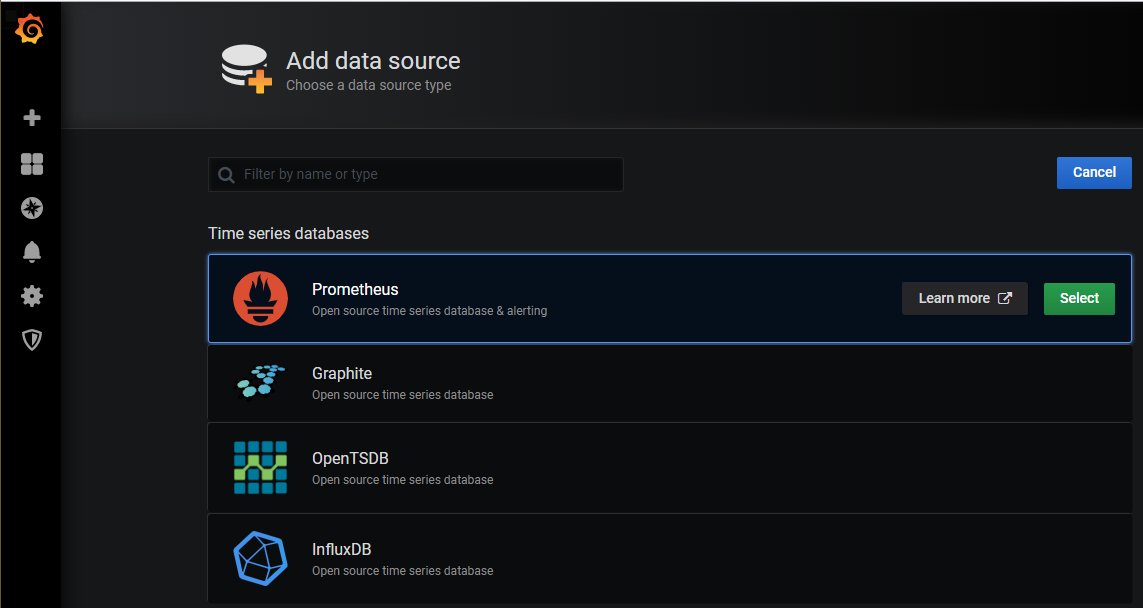
Task: Click the Choose a data source type subtitle
Action: point(368,85)
